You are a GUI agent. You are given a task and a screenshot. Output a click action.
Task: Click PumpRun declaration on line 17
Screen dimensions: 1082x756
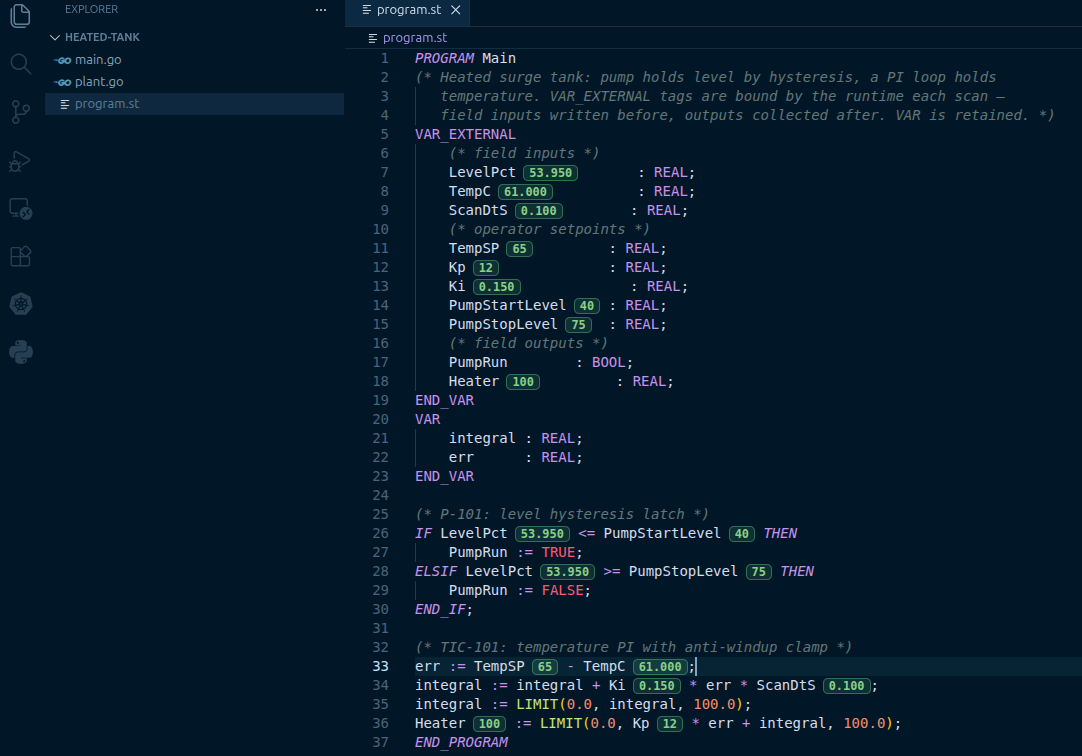tap(478, 362)
